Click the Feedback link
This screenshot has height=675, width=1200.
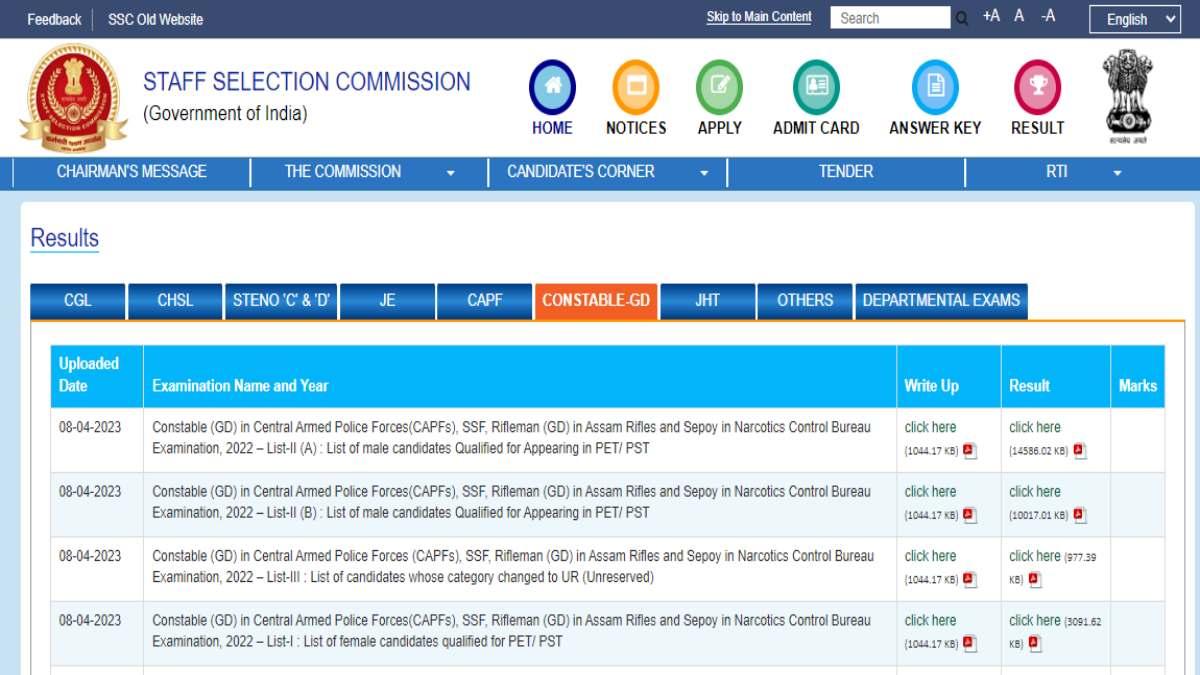point(53,18)
